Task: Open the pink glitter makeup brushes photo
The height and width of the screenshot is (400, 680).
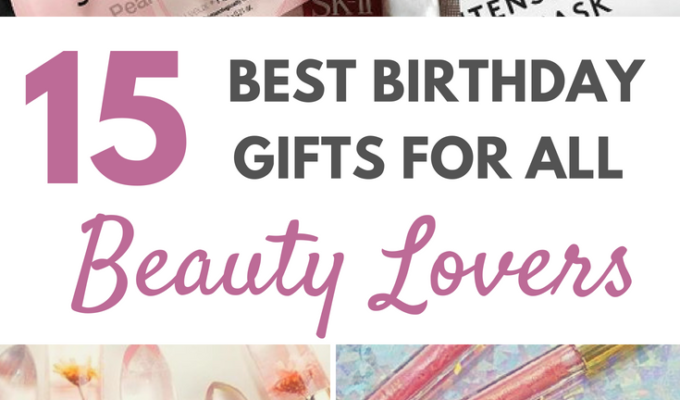Action: tap(508, 372)
